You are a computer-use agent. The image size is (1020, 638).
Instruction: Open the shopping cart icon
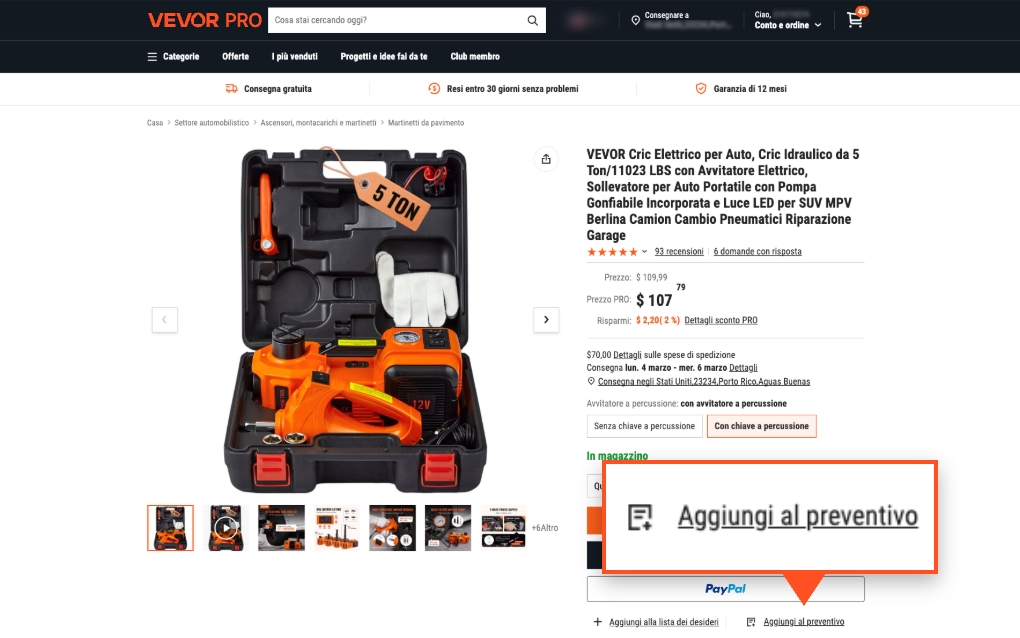(x=855, y=20)
